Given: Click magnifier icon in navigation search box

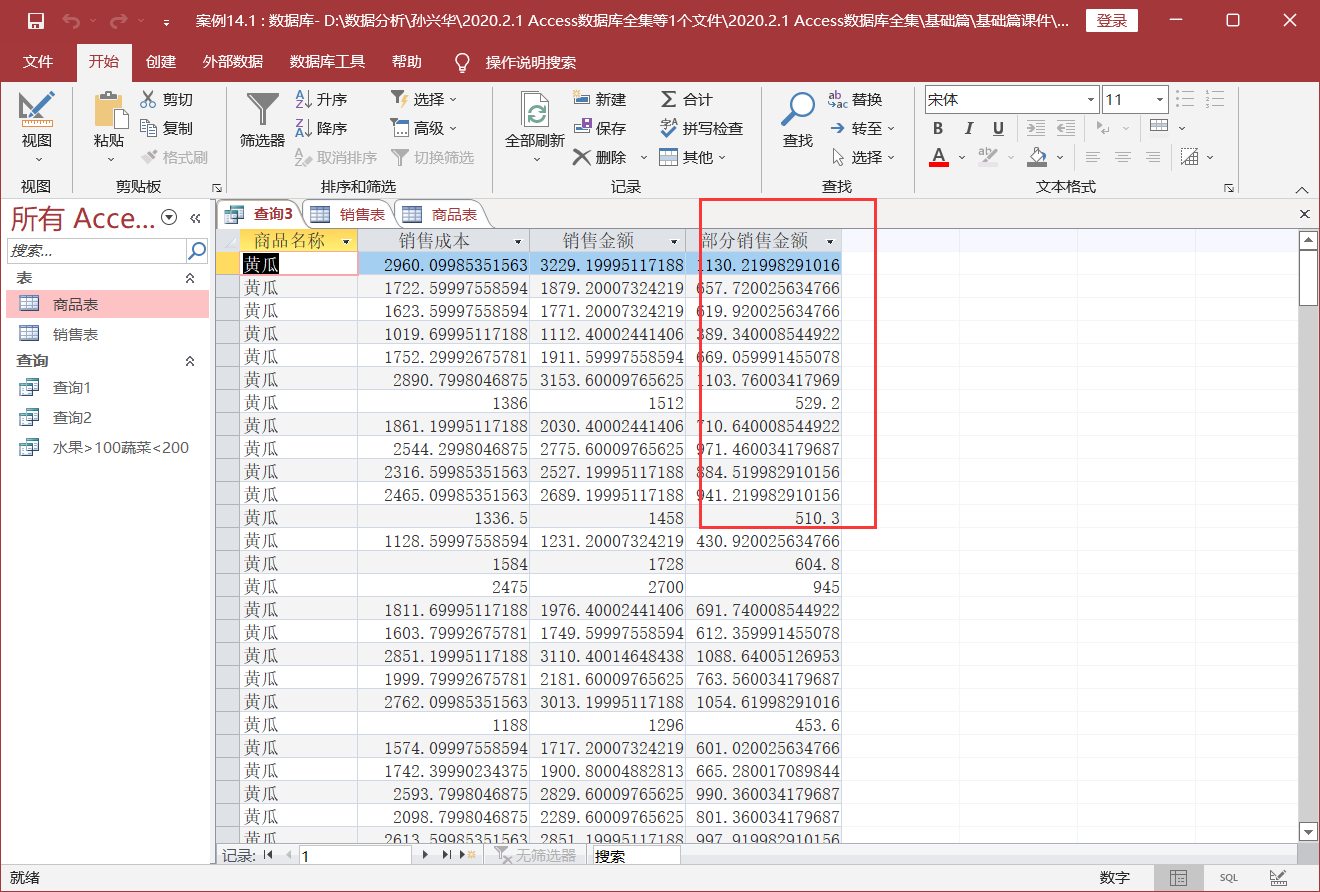Looking at the screenshot, I should (x=198, y=250).
